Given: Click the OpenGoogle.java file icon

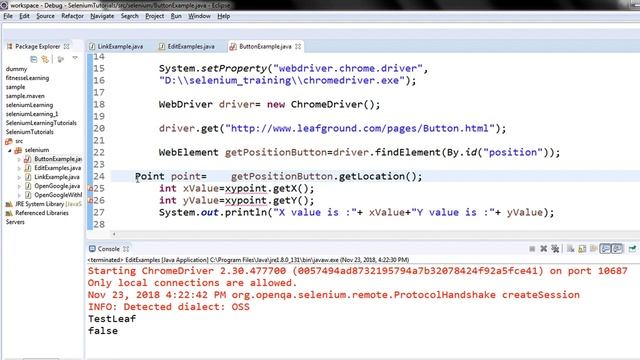Looking at the screenshot, I should click(28, 186).
